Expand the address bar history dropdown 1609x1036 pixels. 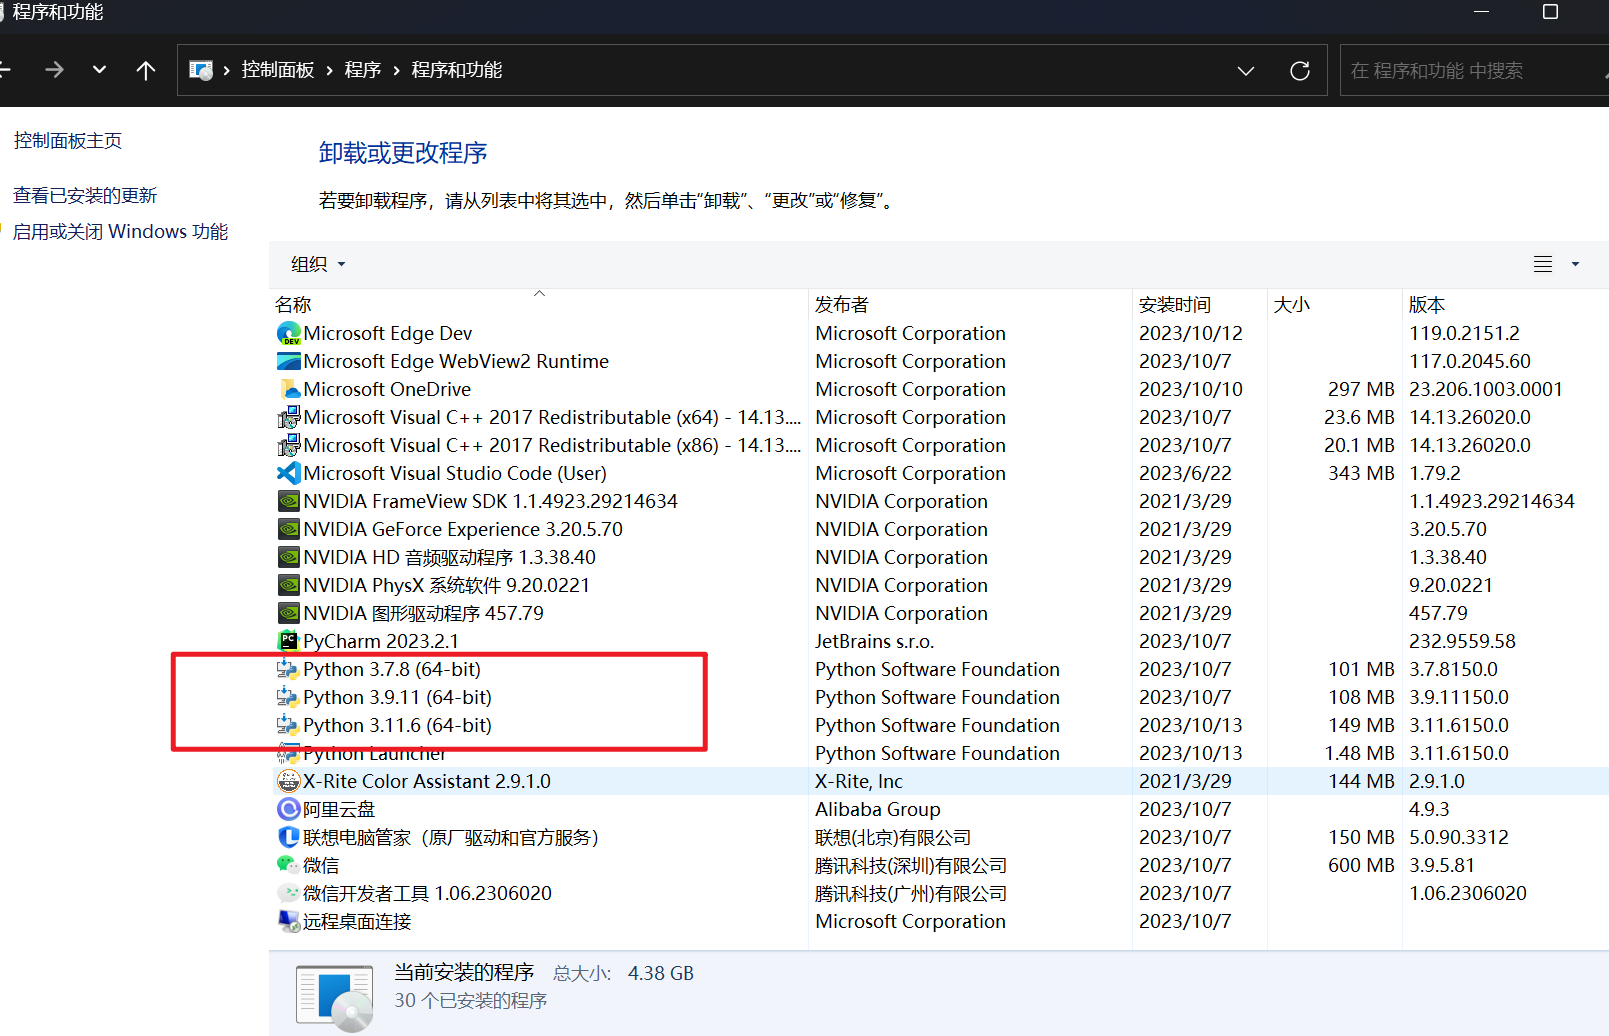coord(1246,71)
